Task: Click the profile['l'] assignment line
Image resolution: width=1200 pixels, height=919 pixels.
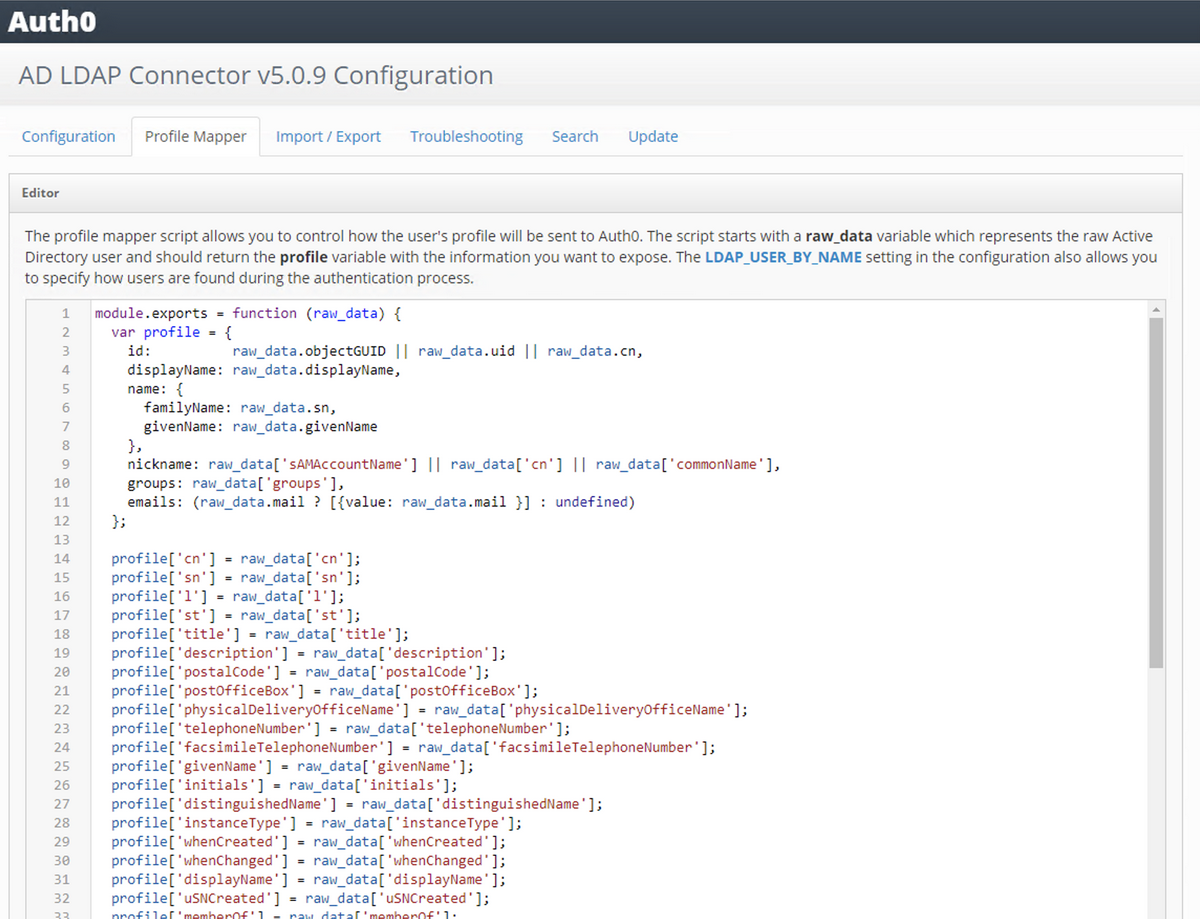Action: 228,596
